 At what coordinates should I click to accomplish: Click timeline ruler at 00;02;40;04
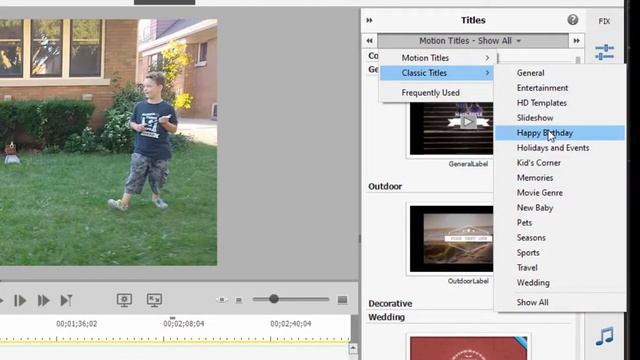[x=291, y=324]
